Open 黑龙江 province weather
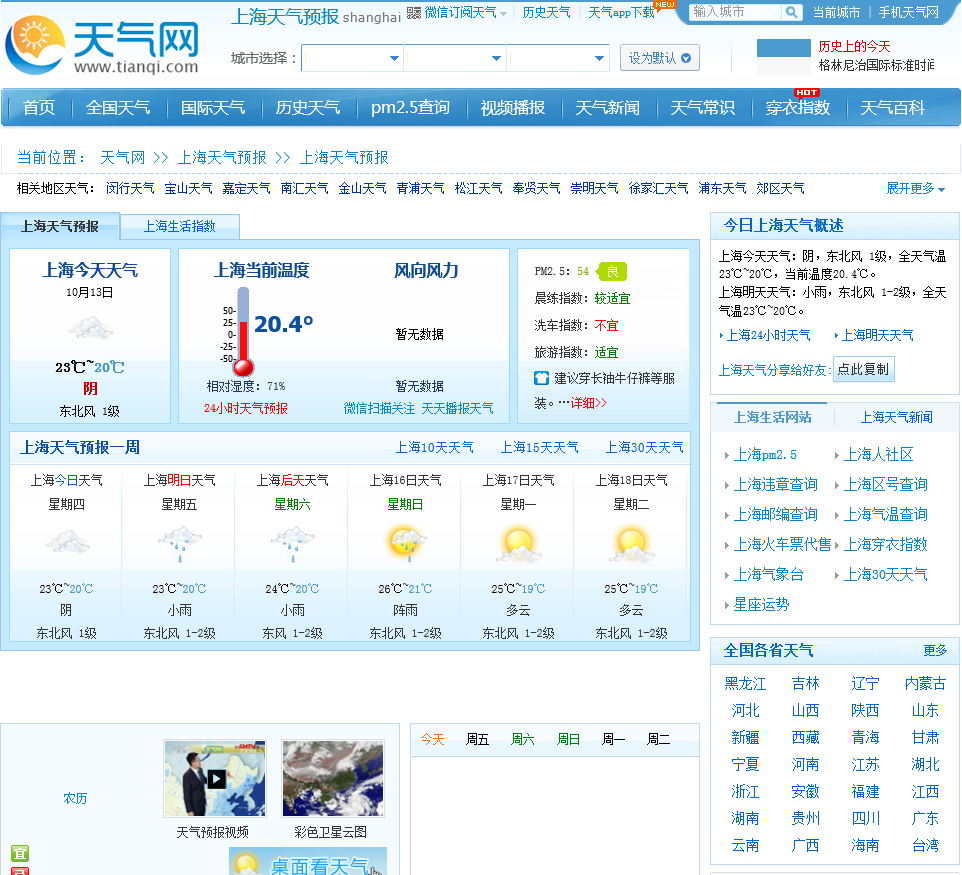 click(745, 684)
